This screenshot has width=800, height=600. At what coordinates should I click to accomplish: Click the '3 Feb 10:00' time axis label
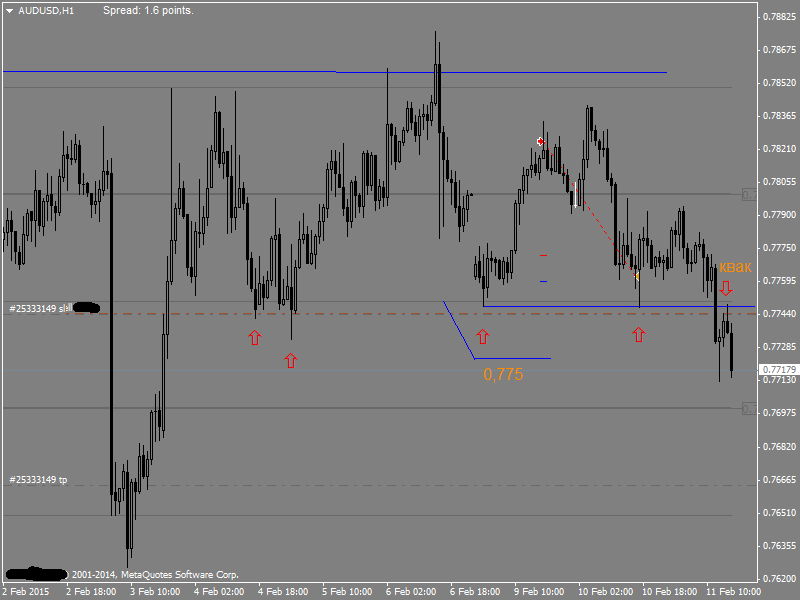pyautogui.click(x=155, y=592)
